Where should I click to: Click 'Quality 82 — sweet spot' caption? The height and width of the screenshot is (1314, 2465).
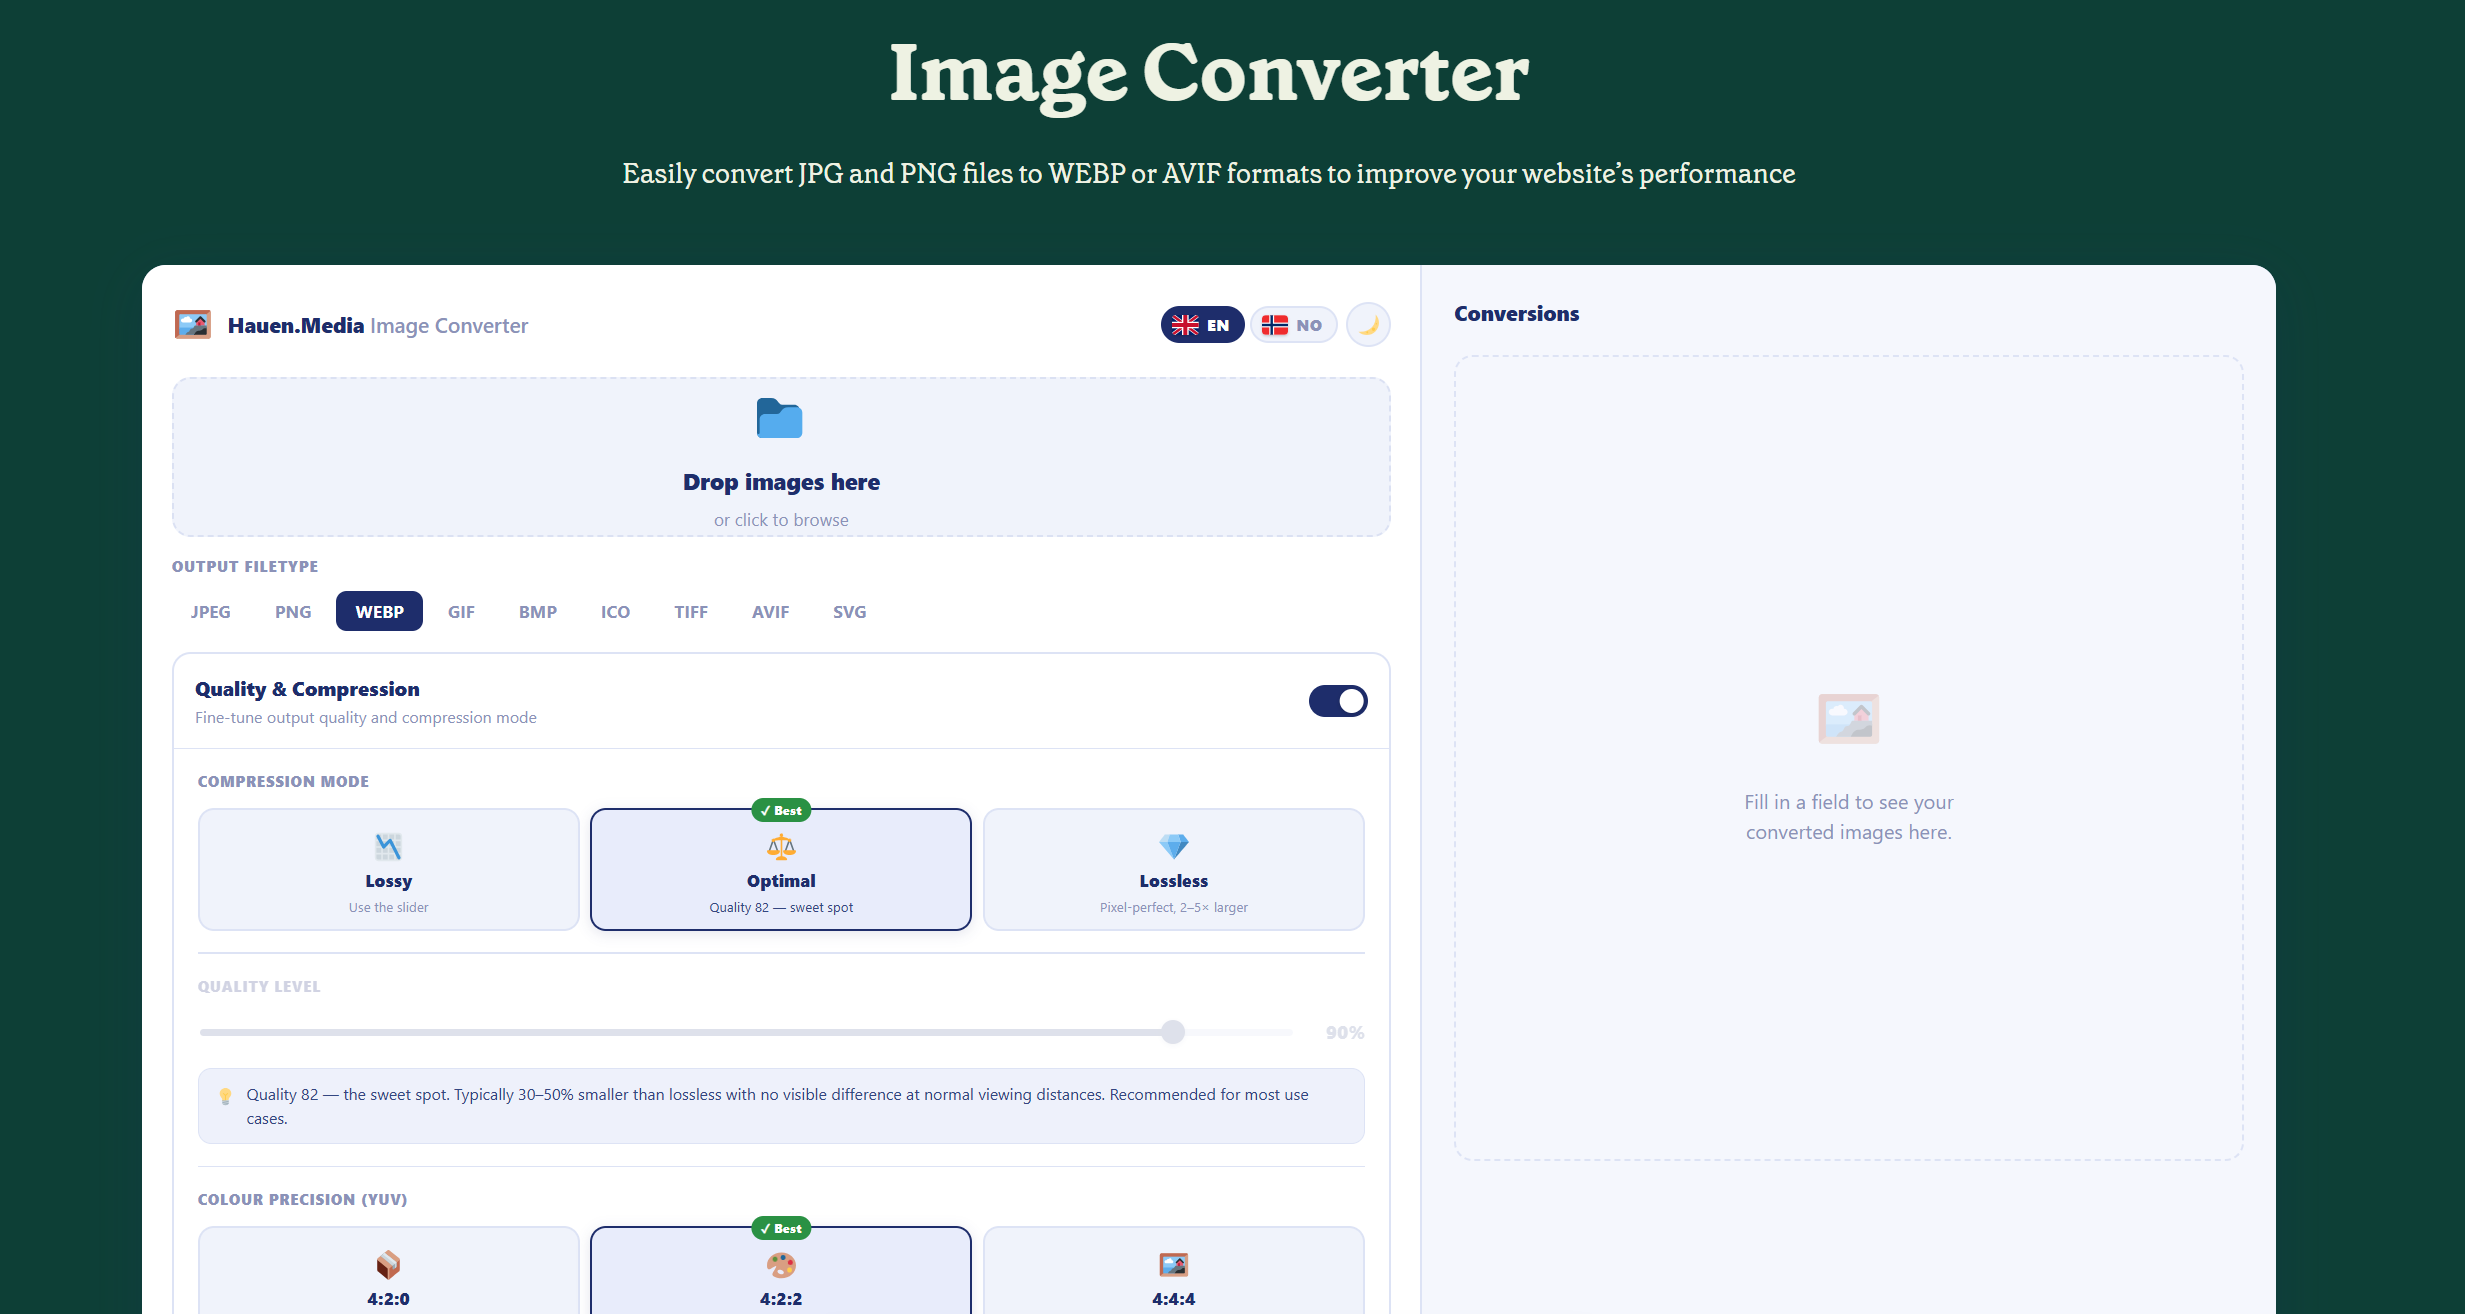781,907
